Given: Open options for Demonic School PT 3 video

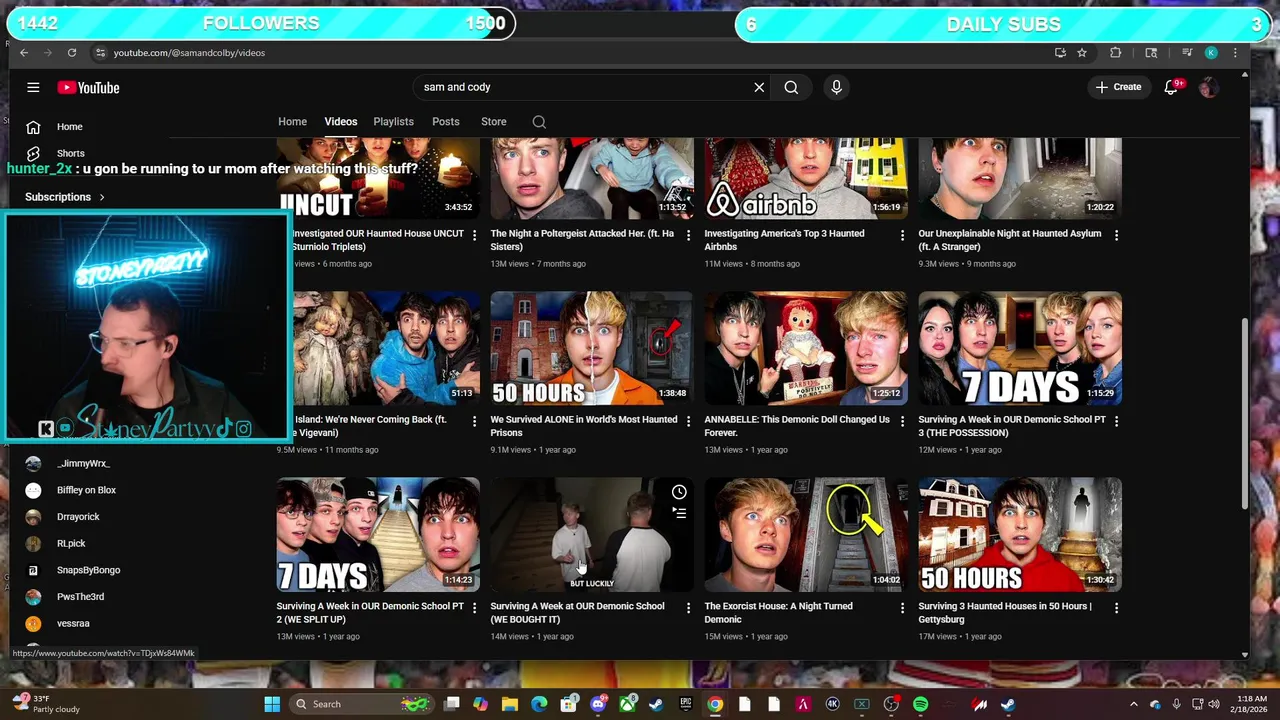Looking at the screenshot, I should tap(1116, 421).
